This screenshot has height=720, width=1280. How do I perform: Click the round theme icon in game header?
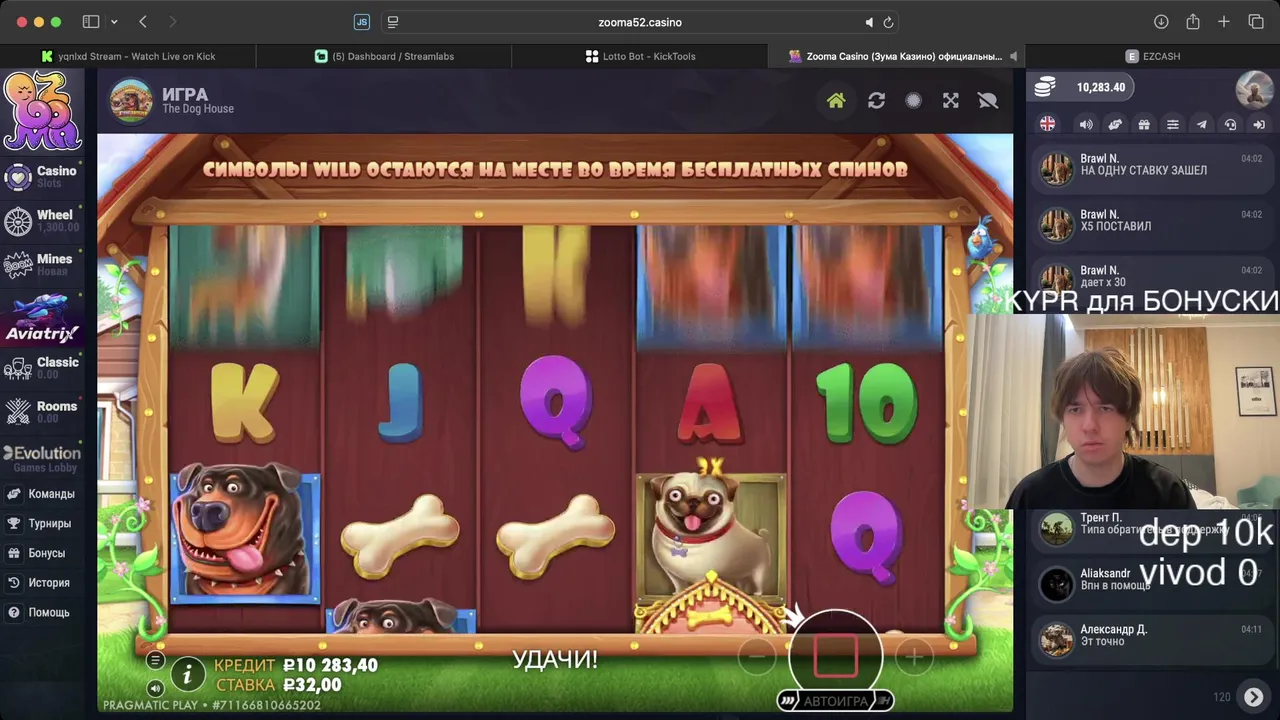point(913,100)
